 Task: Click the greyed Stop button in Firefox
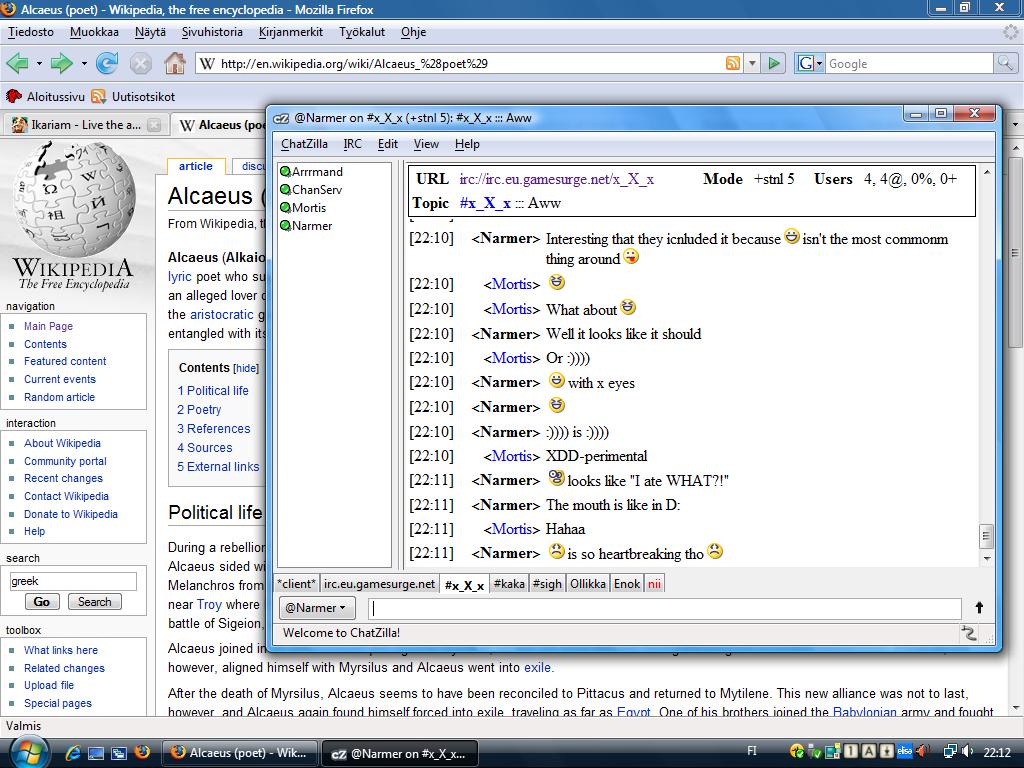[140, 63]
